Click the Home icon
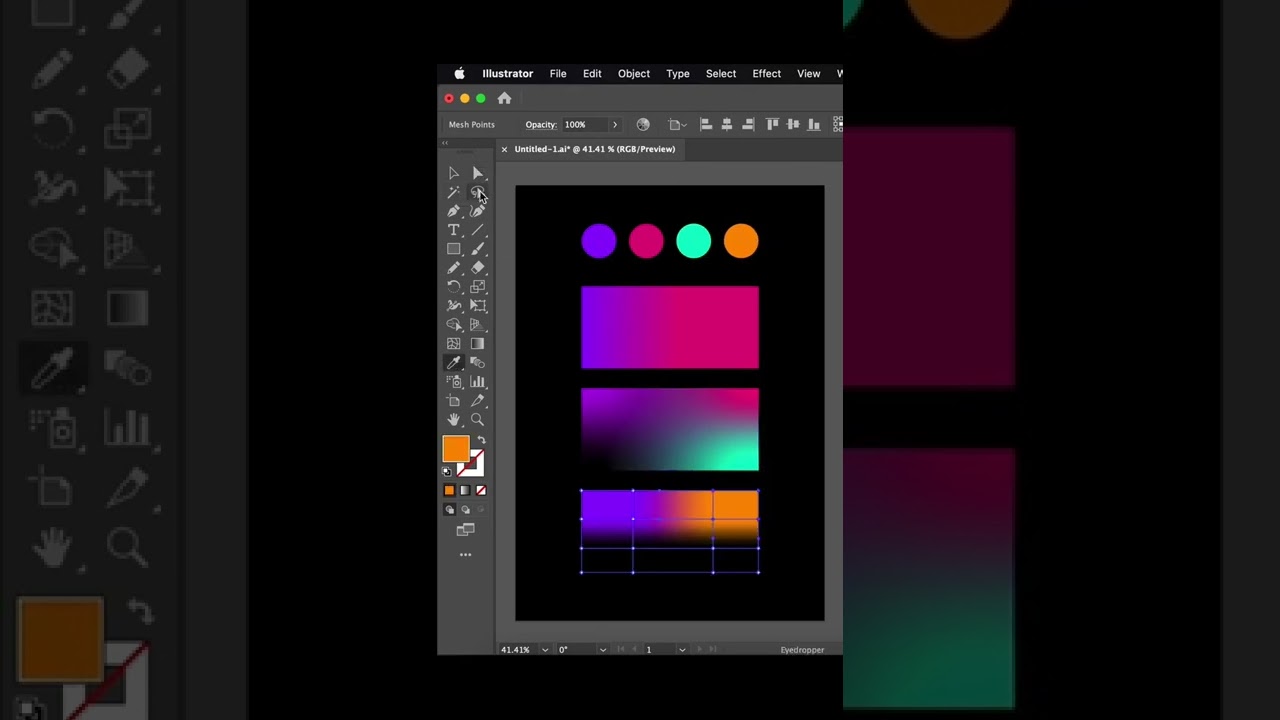 (x=504, y=98)
